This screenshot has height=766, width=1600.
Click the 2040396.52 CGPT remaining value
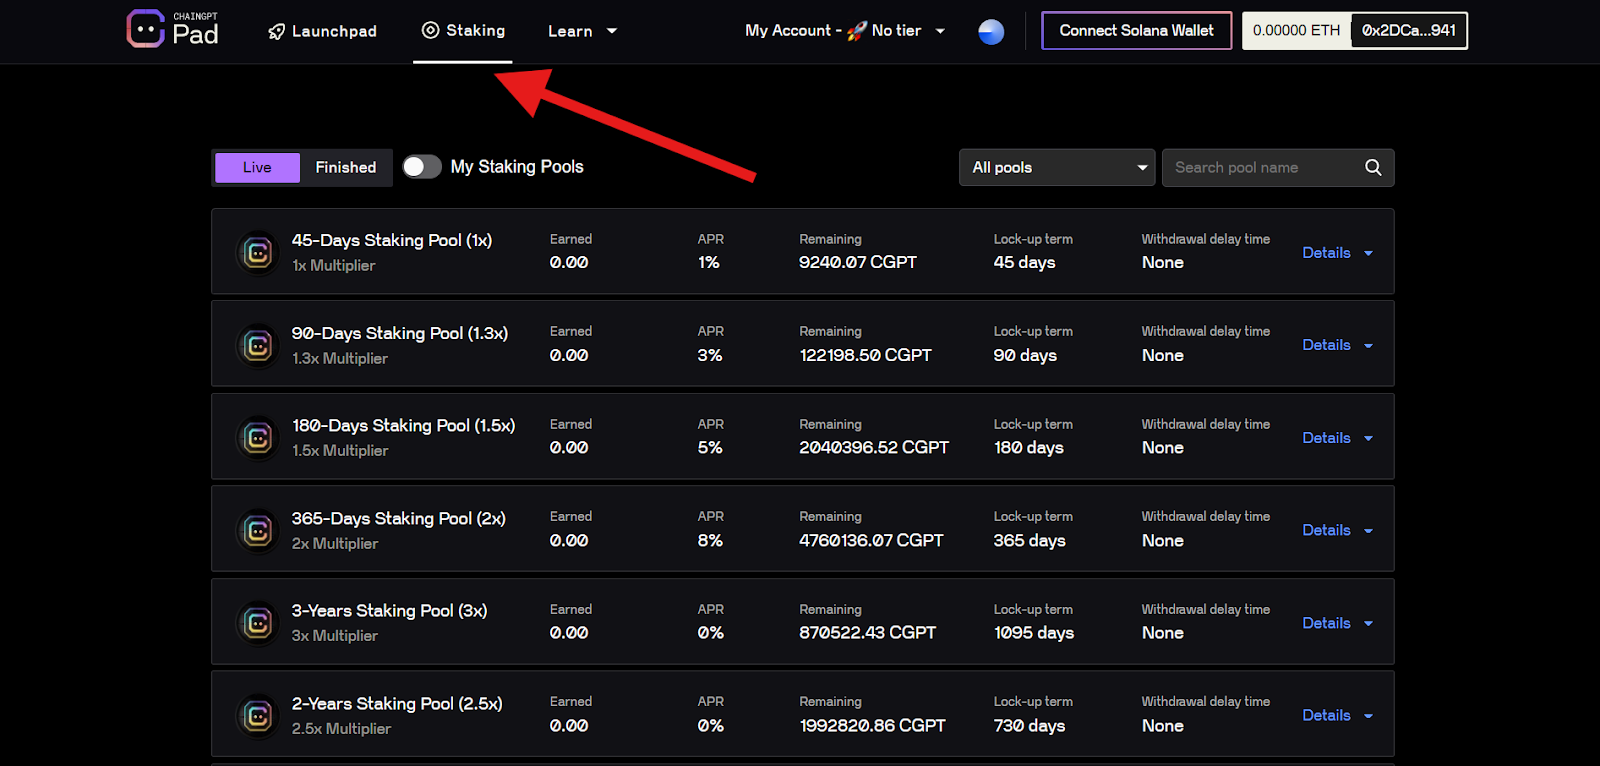click(874, 447)
